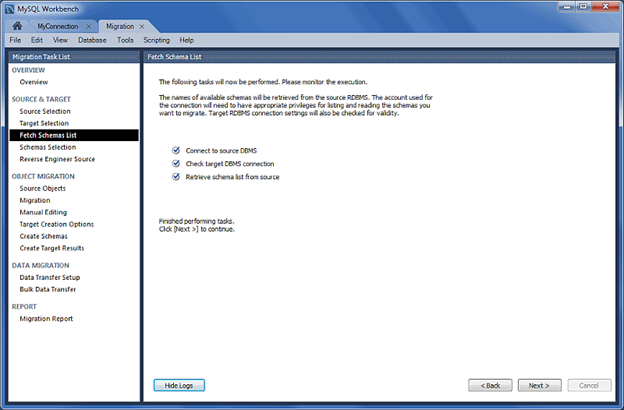Open the Scripting menu
The height and width of the screenshot is (410, 624).
point(156,40)
